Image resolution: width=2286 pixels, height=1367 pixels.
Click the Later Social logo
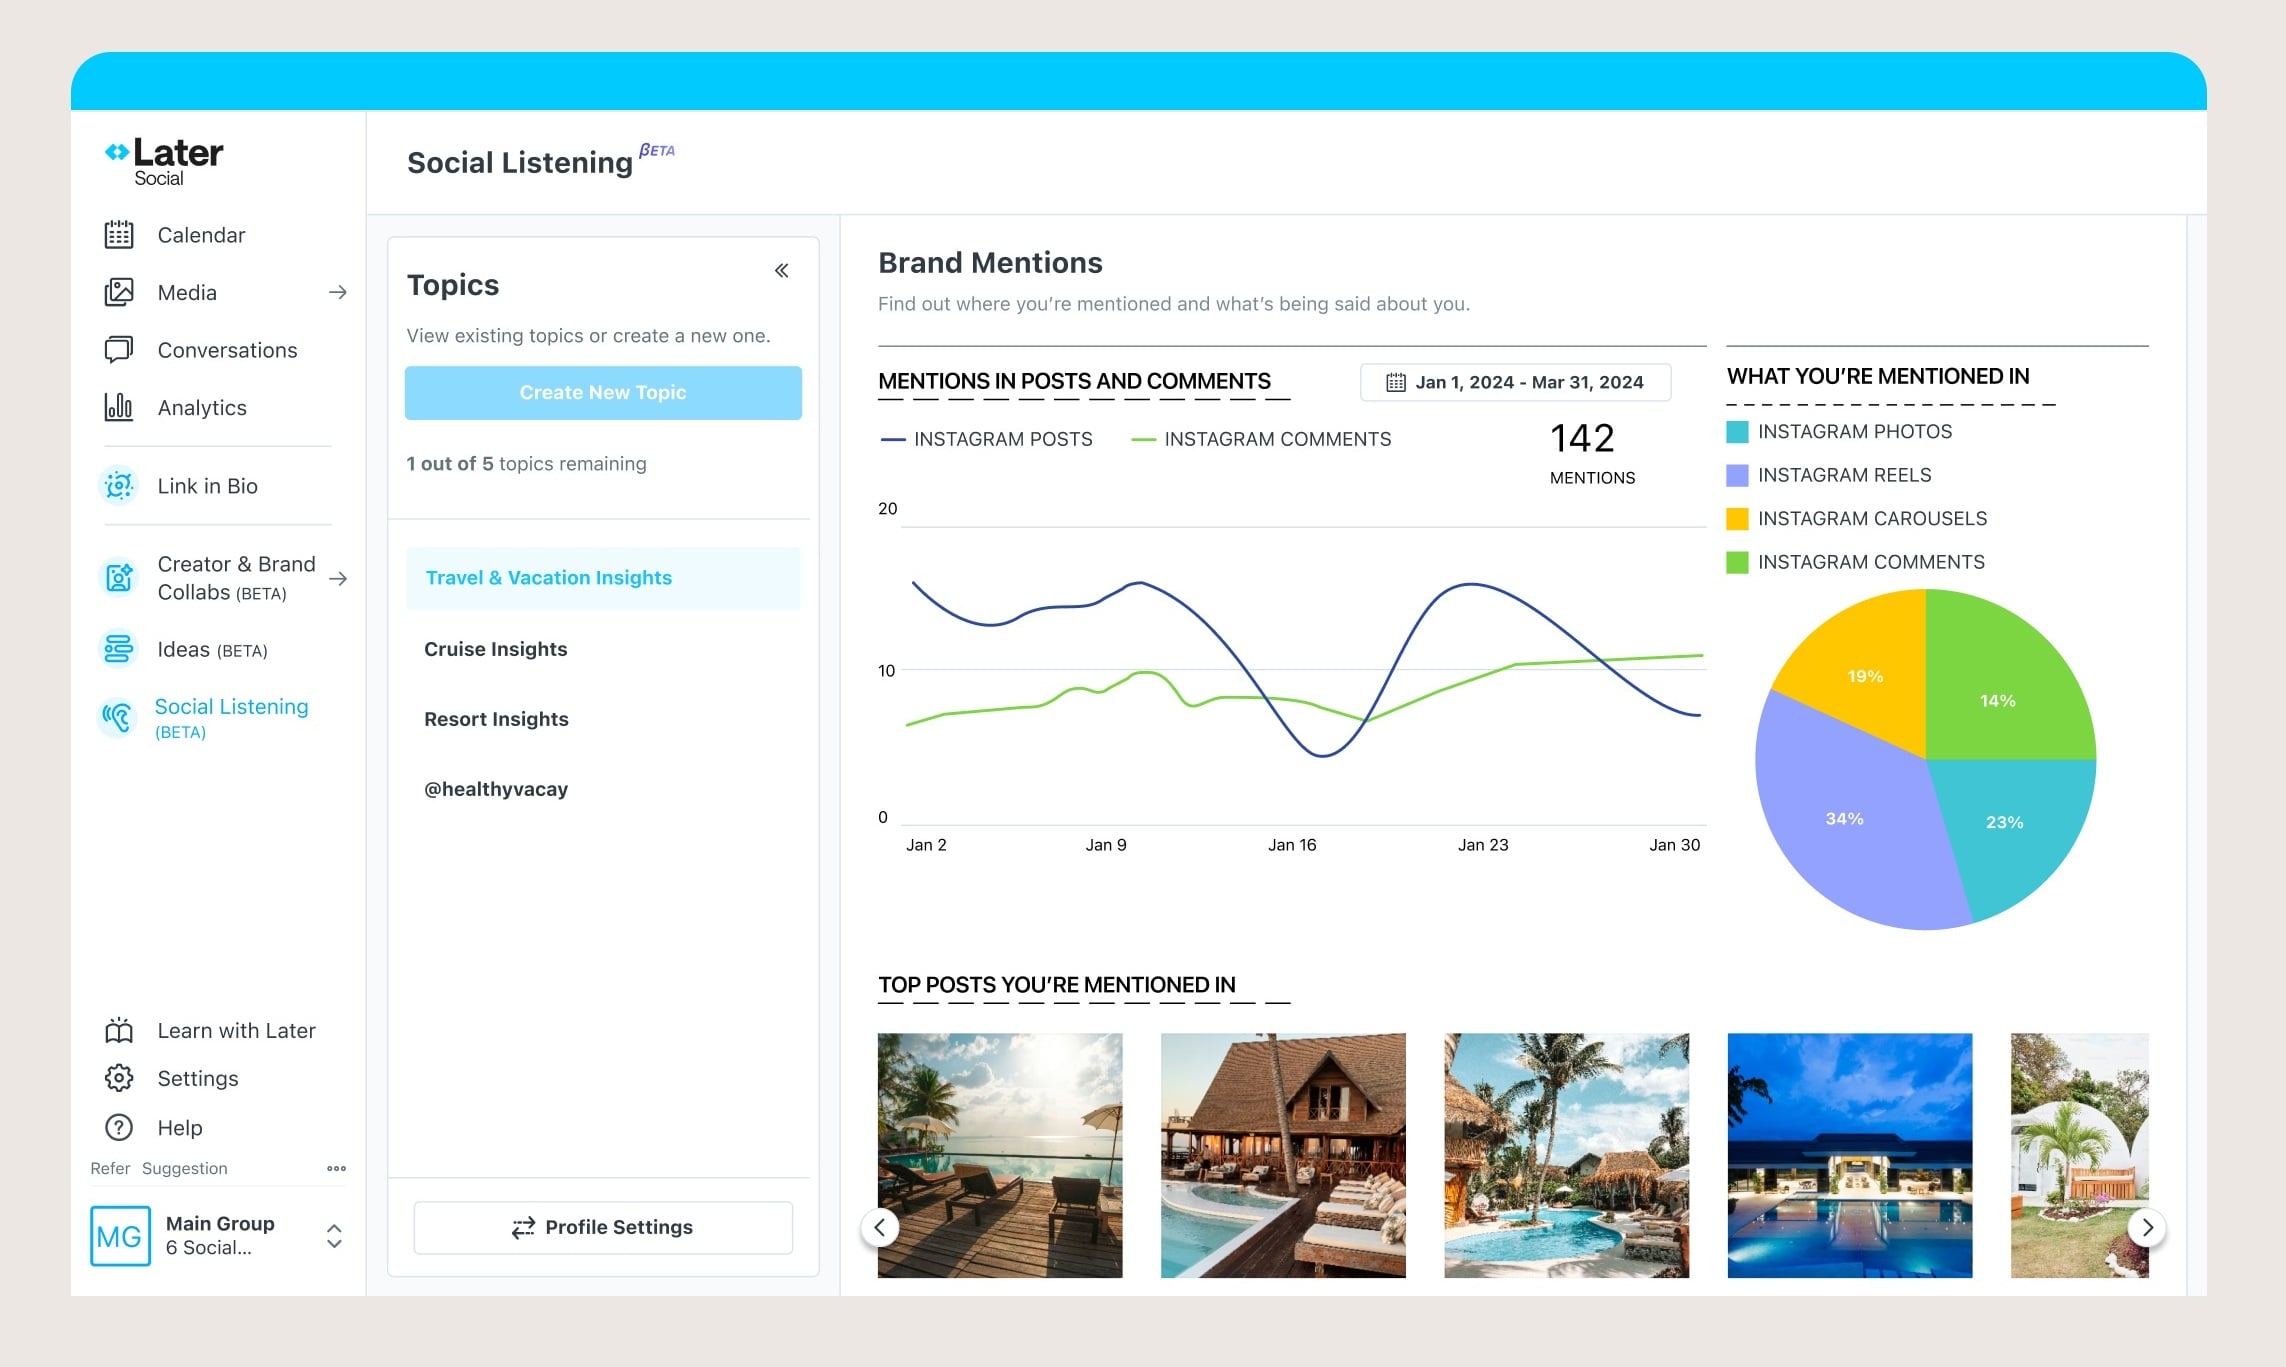click(164, 161)
